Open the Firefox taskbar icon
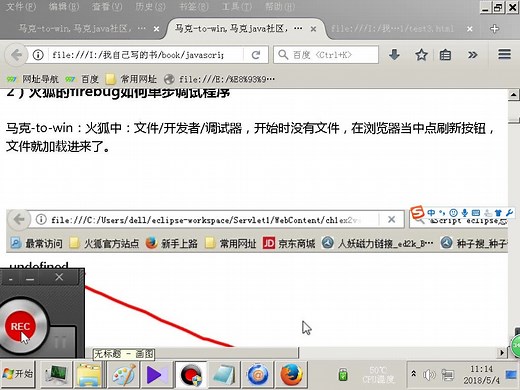The image size is (520, 390). click(x=291, y=374)
